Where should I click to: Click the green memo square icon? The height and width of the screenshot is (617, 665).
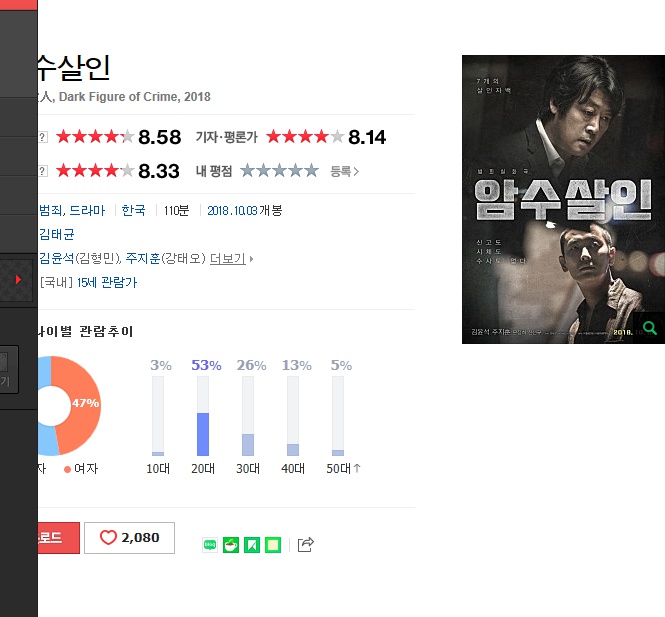(x=273, y=545)
